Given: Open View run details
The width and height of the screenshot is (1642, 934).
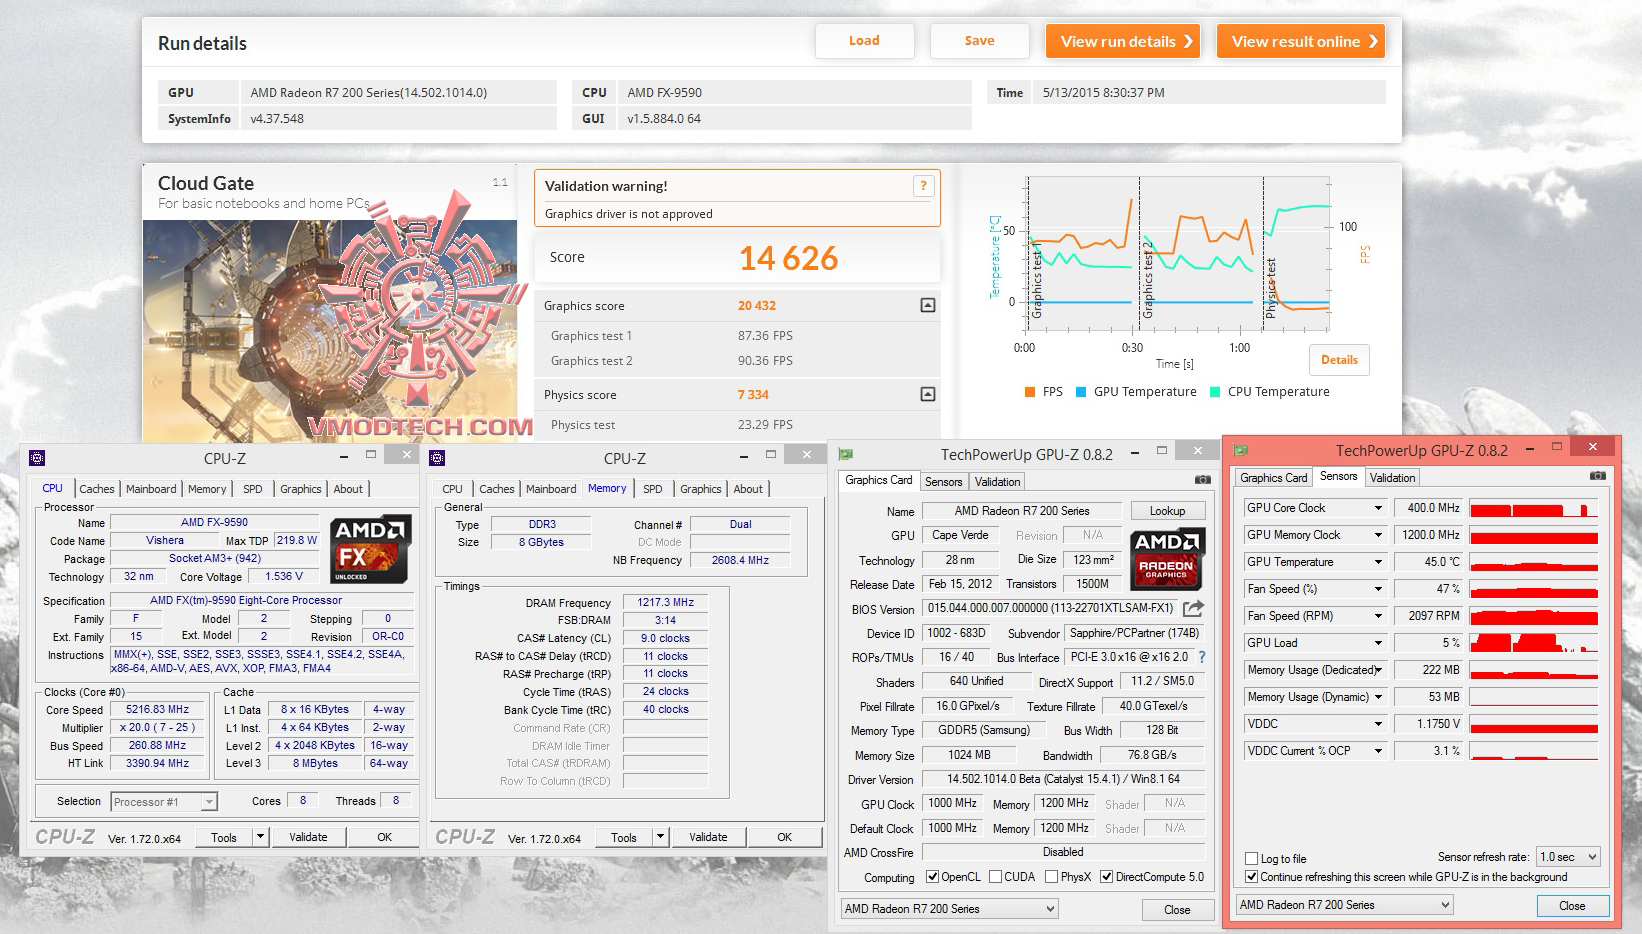Looking at the screenshot, I should [1123, 41].
